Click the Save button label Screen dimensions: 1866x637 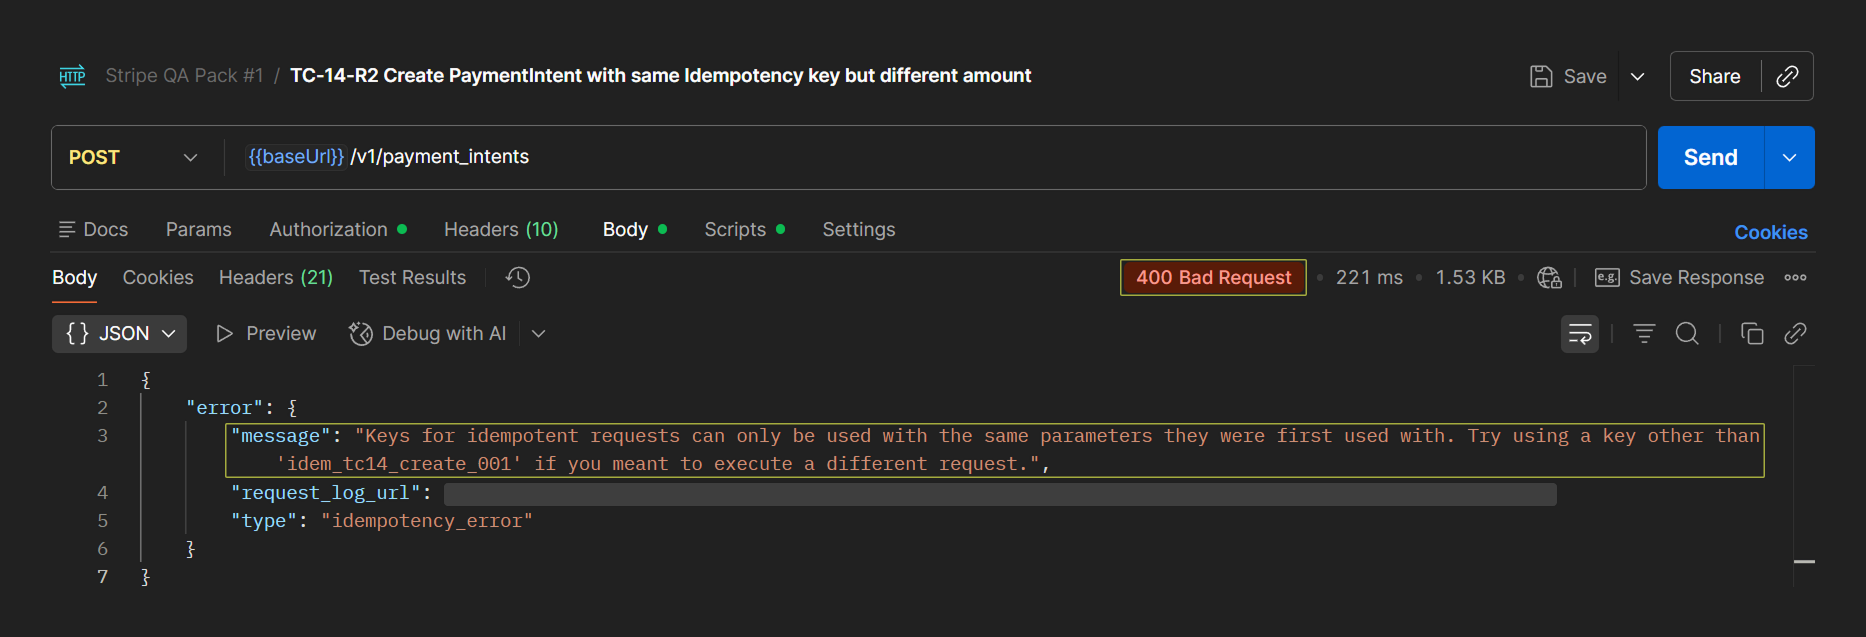(x=1585, y=76)
